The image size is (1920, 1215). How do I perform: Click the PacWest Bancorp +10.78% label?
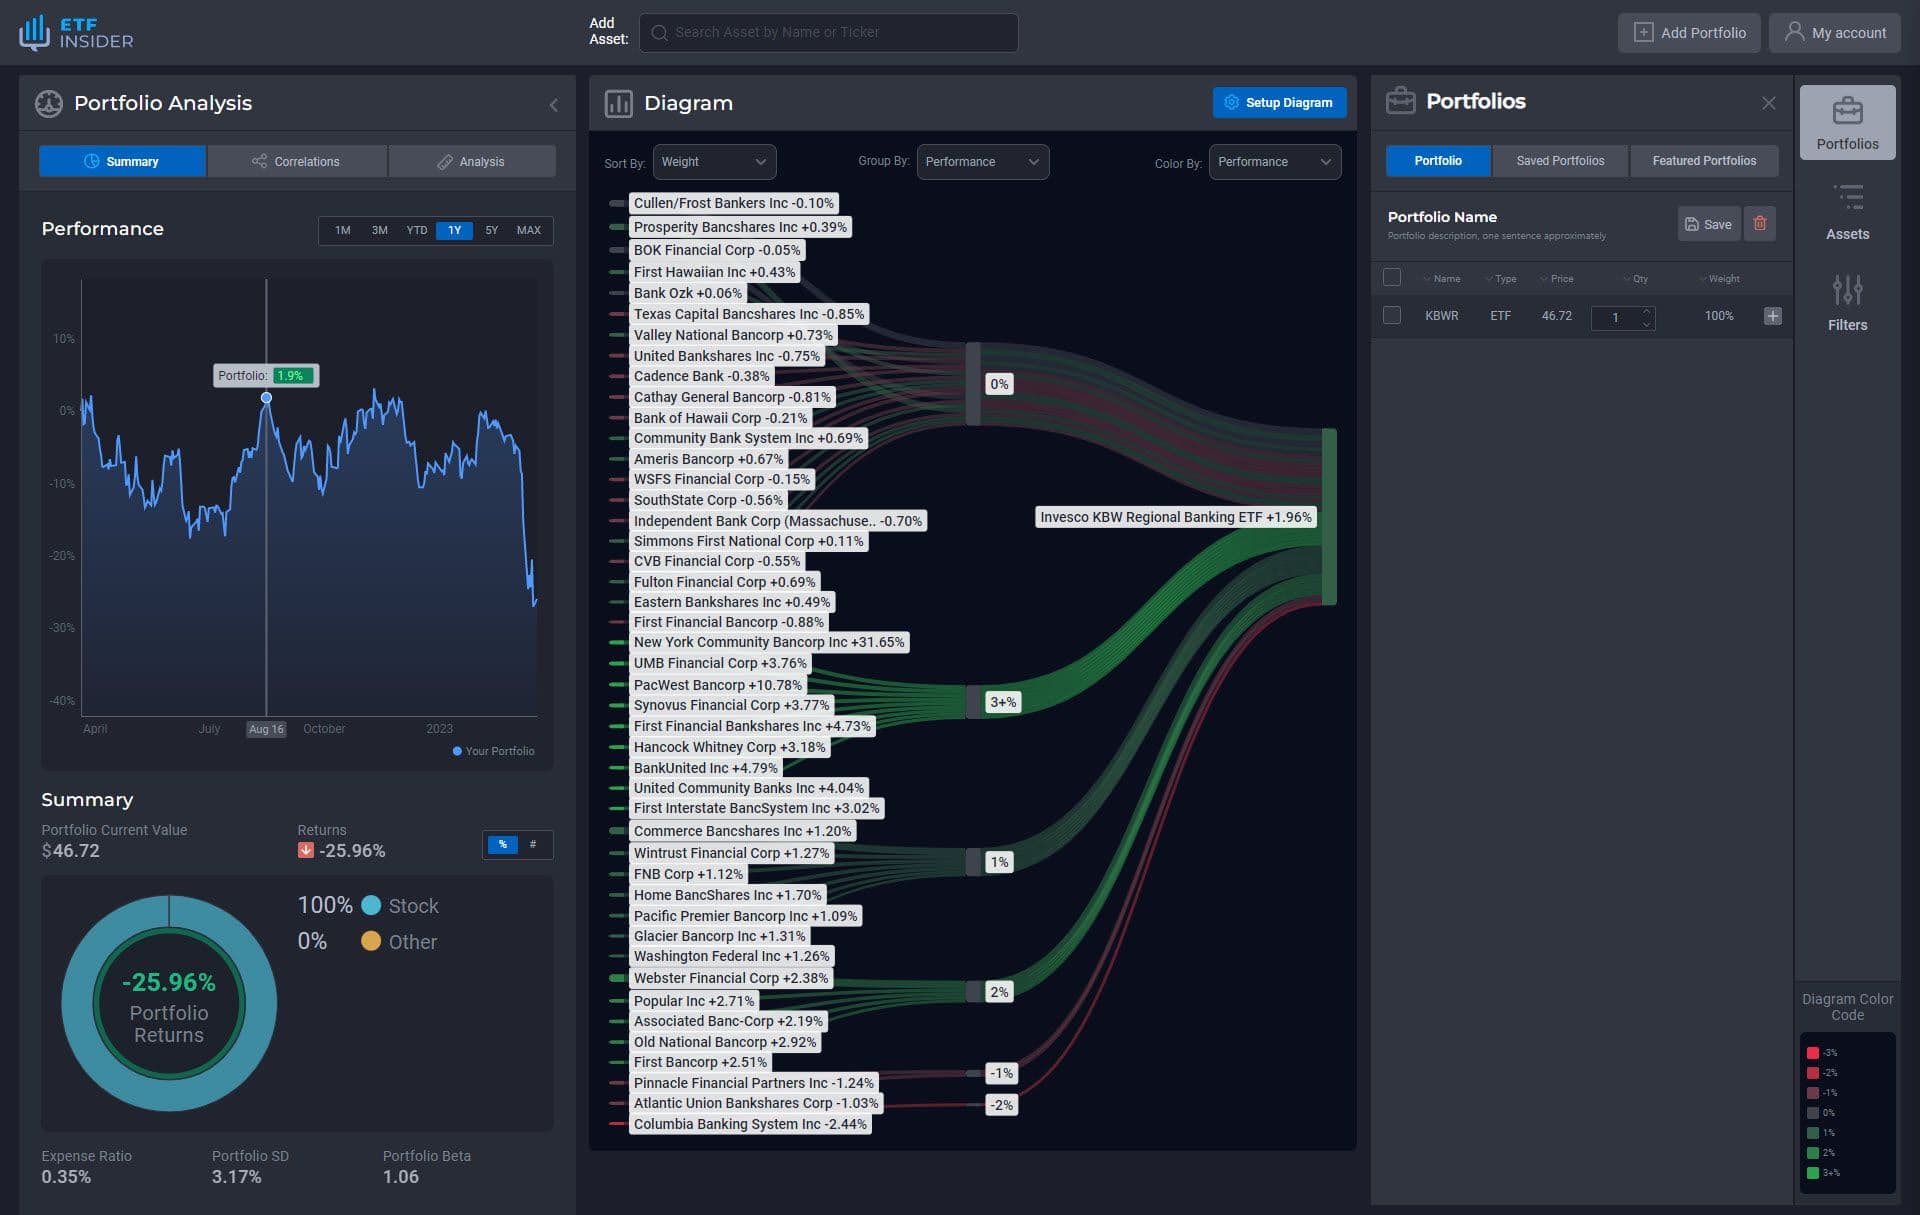coord(718,685)
